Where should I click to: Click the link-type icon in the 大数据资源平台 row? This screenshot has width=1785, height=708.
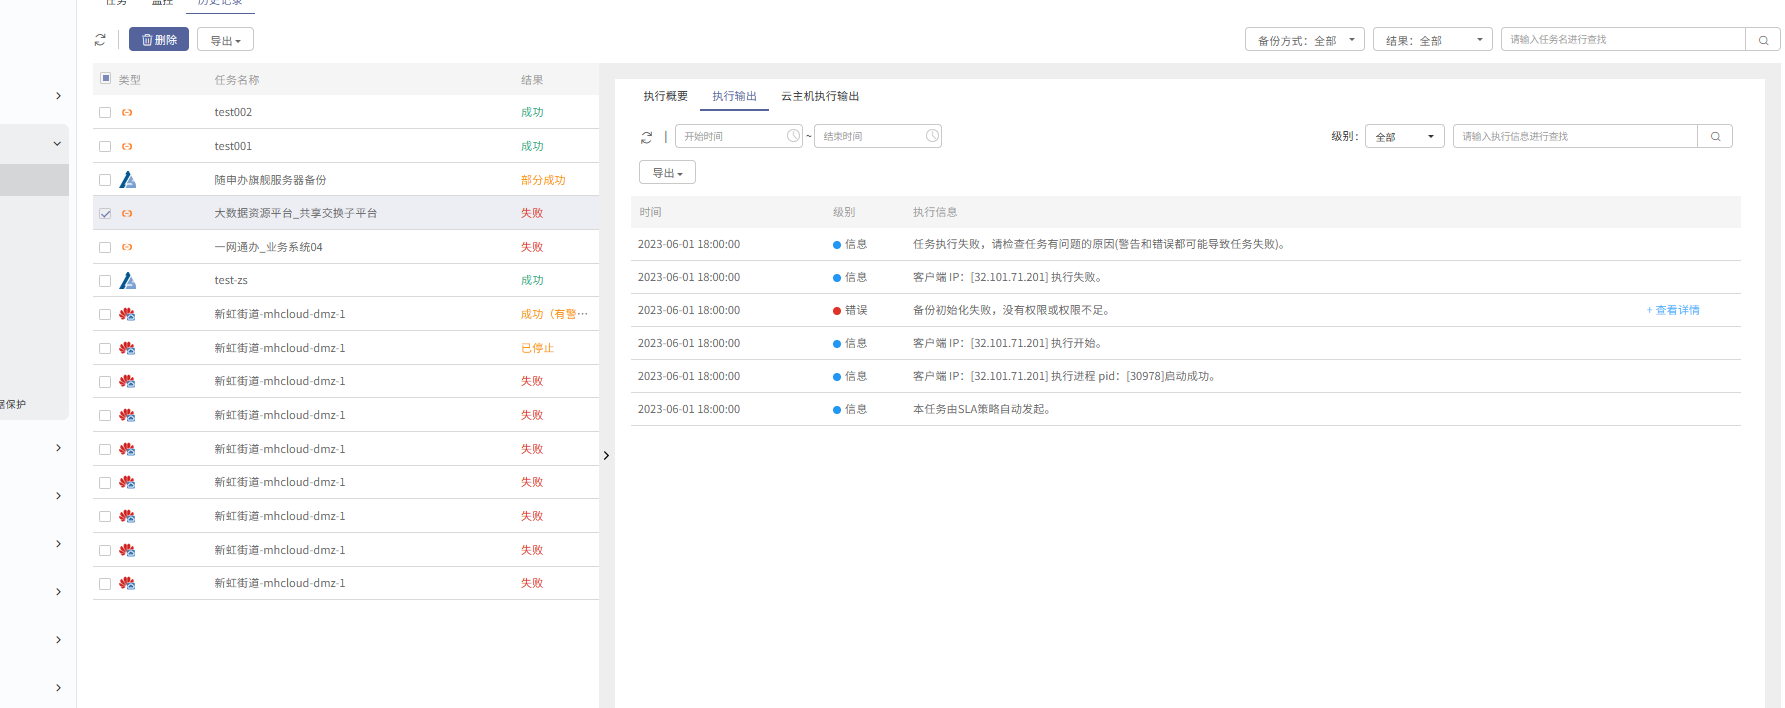127,213
